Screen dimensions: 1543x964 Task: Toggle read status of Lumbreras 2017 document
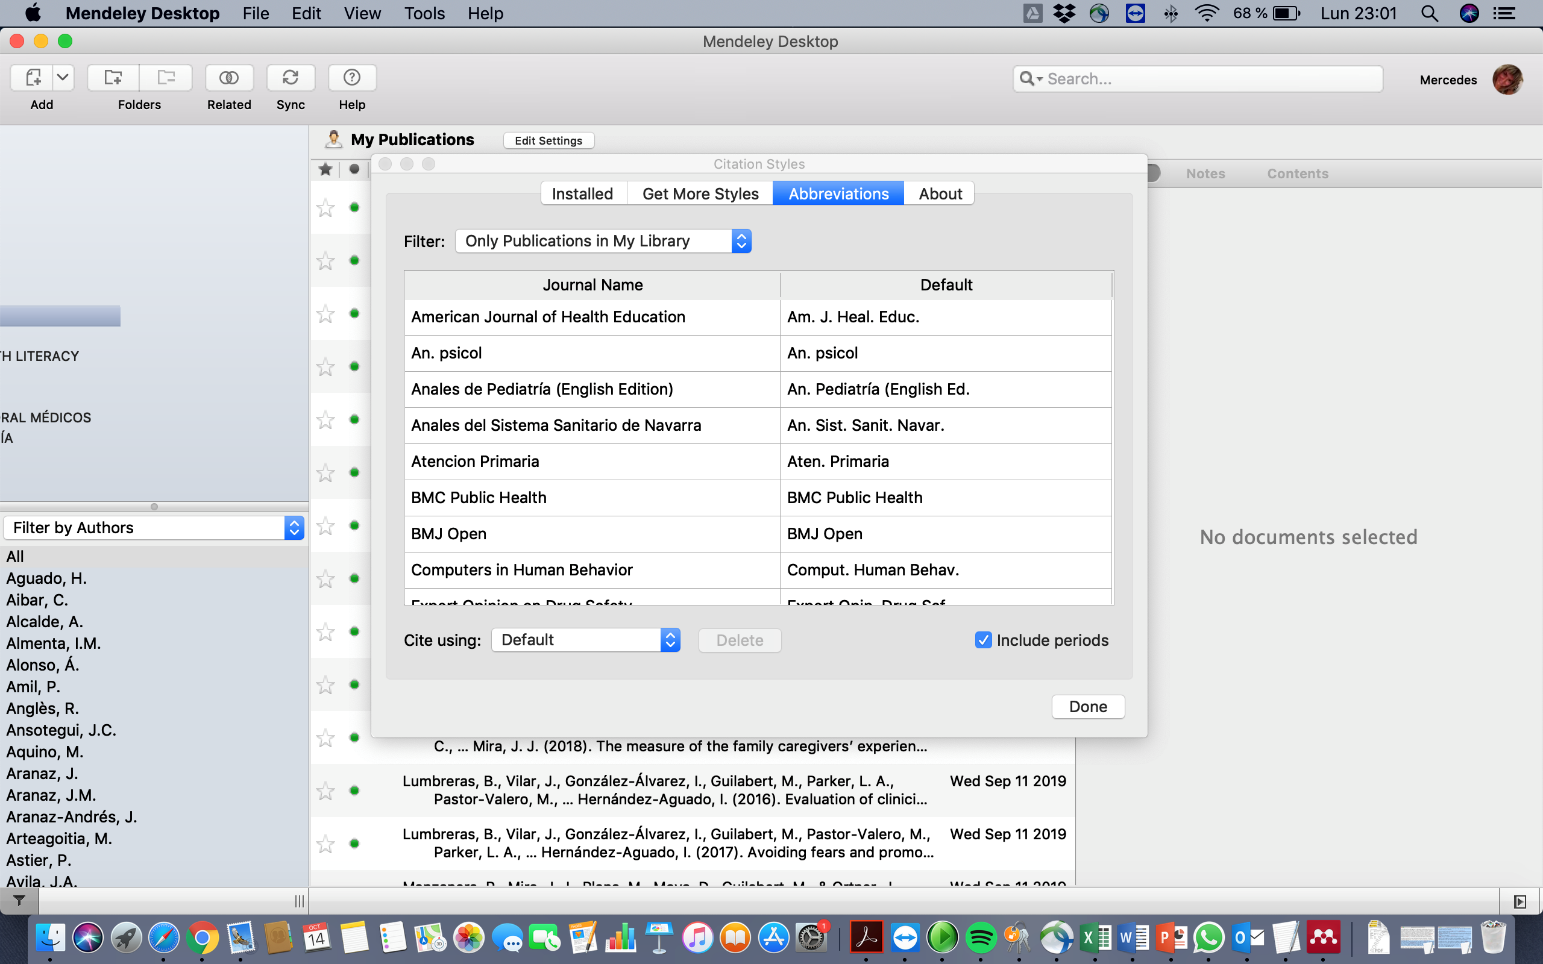(354, 843)
